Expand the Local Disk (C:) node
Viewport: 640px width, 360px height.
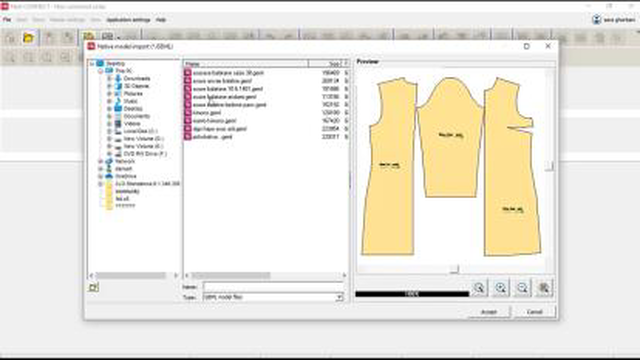point(109,131)
